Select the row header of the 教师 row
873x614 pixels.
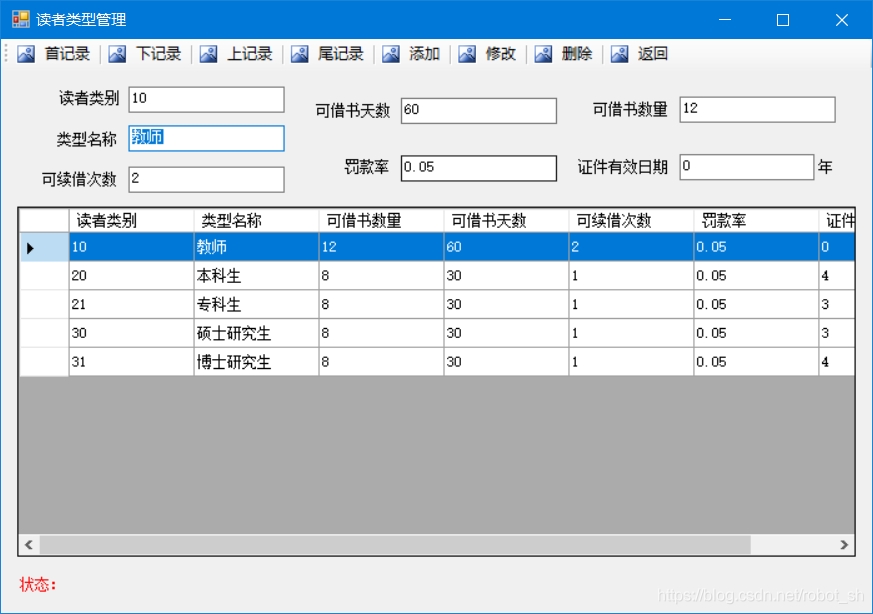tap(45, 247)
